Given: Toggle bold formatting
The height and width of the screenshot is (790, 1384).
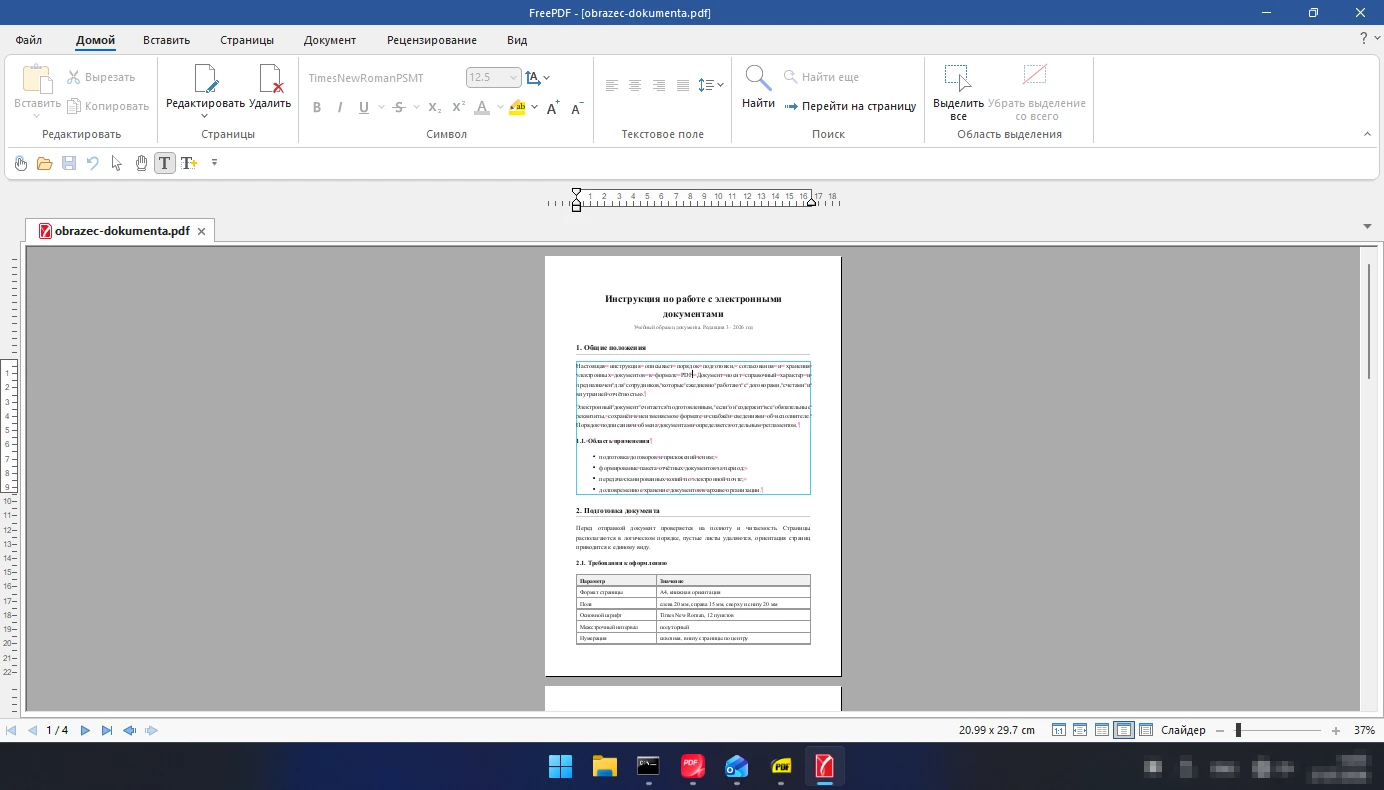Looking at the screenshot, I should [x=317, y=108].
